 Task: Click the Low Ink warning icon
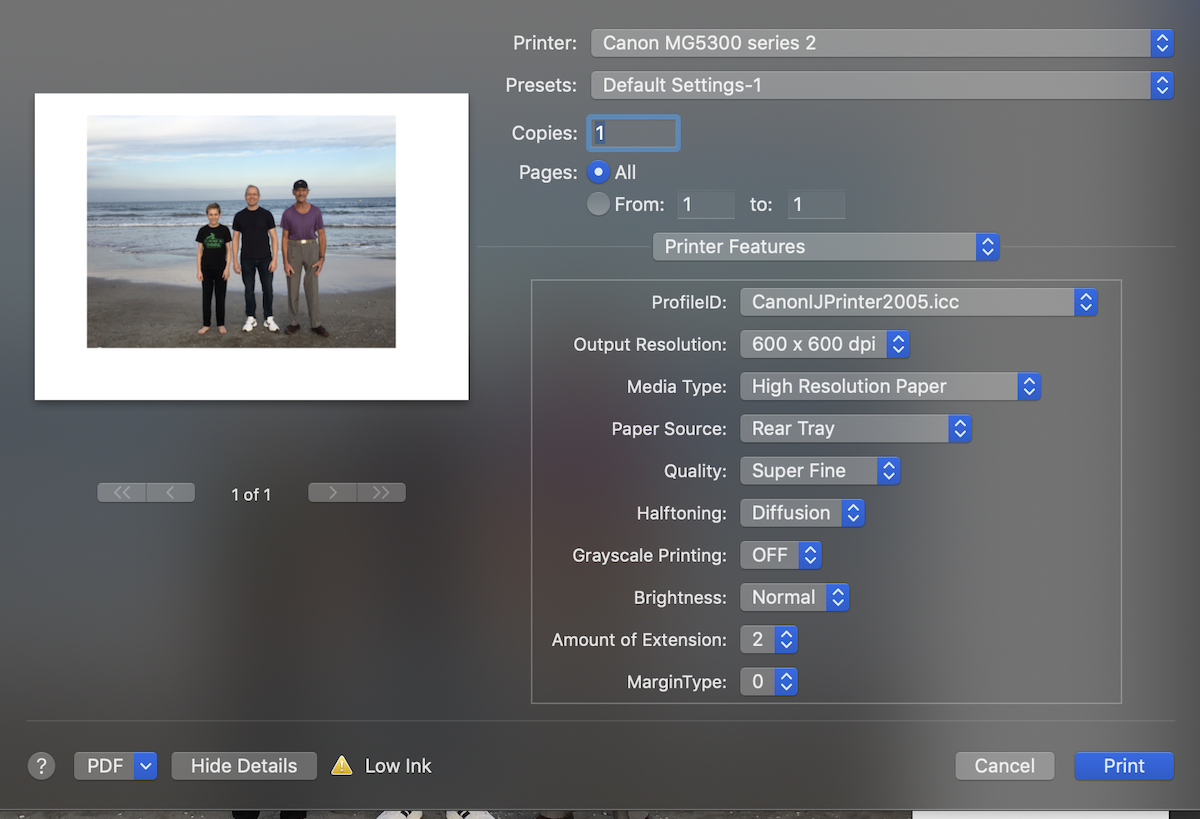pos(342,766)
